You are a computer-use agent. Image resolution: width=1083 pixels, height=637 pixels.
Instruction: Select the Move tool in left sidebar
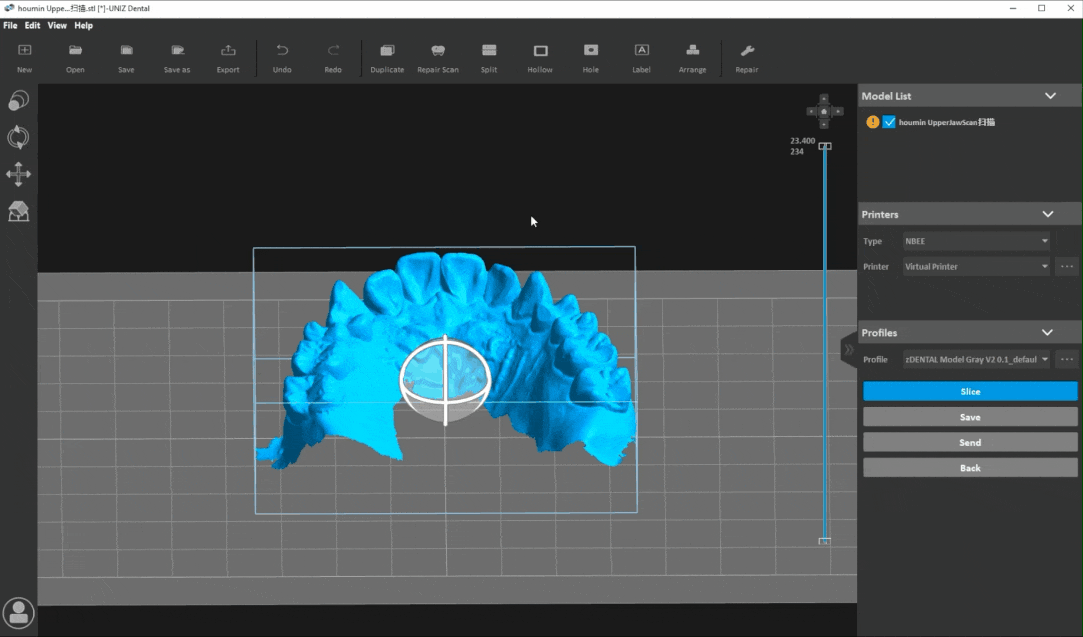[x=18, y=175]
